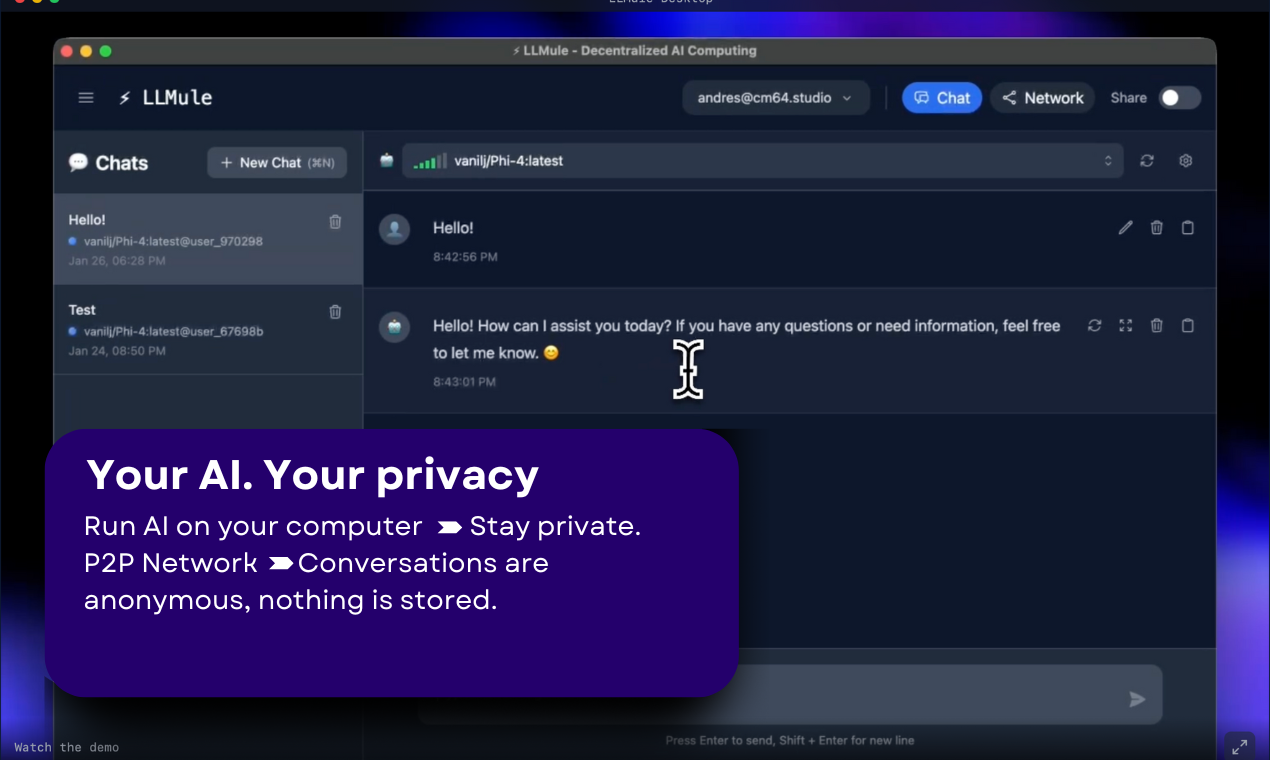Switch to the Network tab
Screen dimensions: 1270x760
pyautogui.click(x=1042, y=98)
